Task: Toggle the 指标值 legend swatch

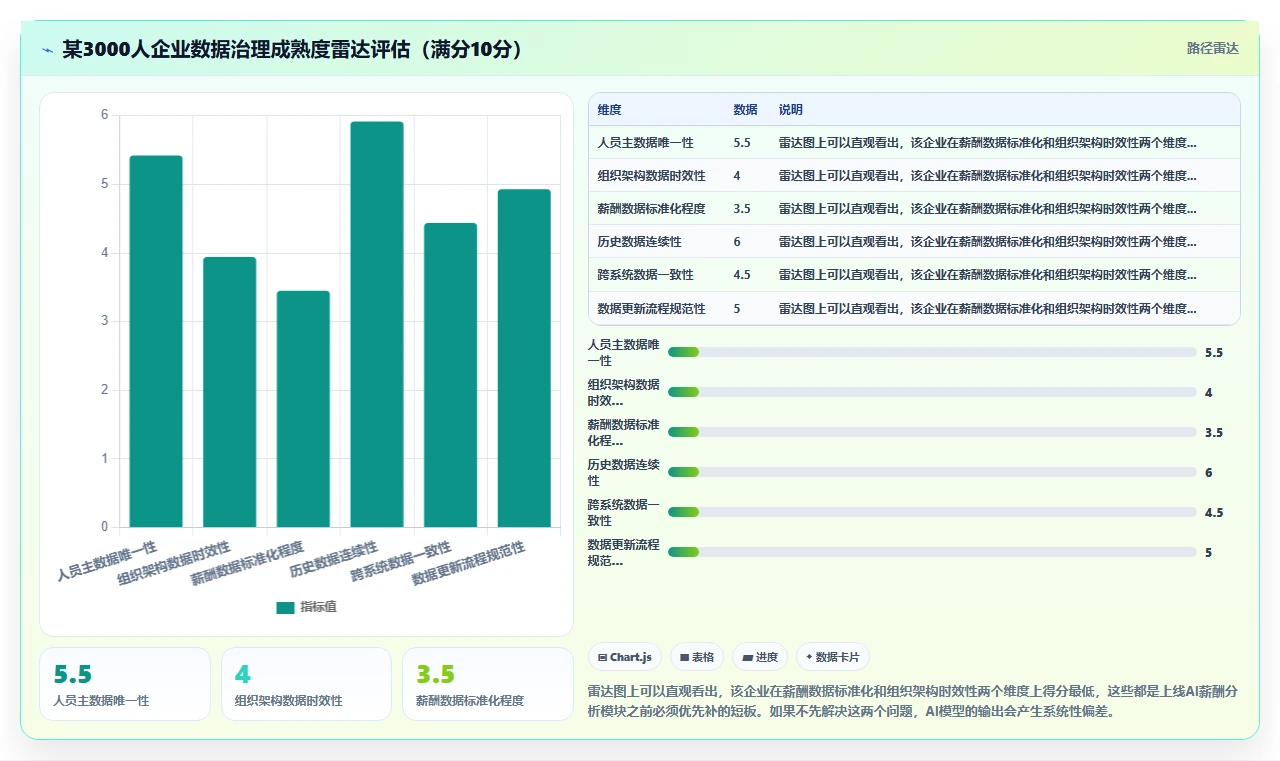Action: (286, 607)
